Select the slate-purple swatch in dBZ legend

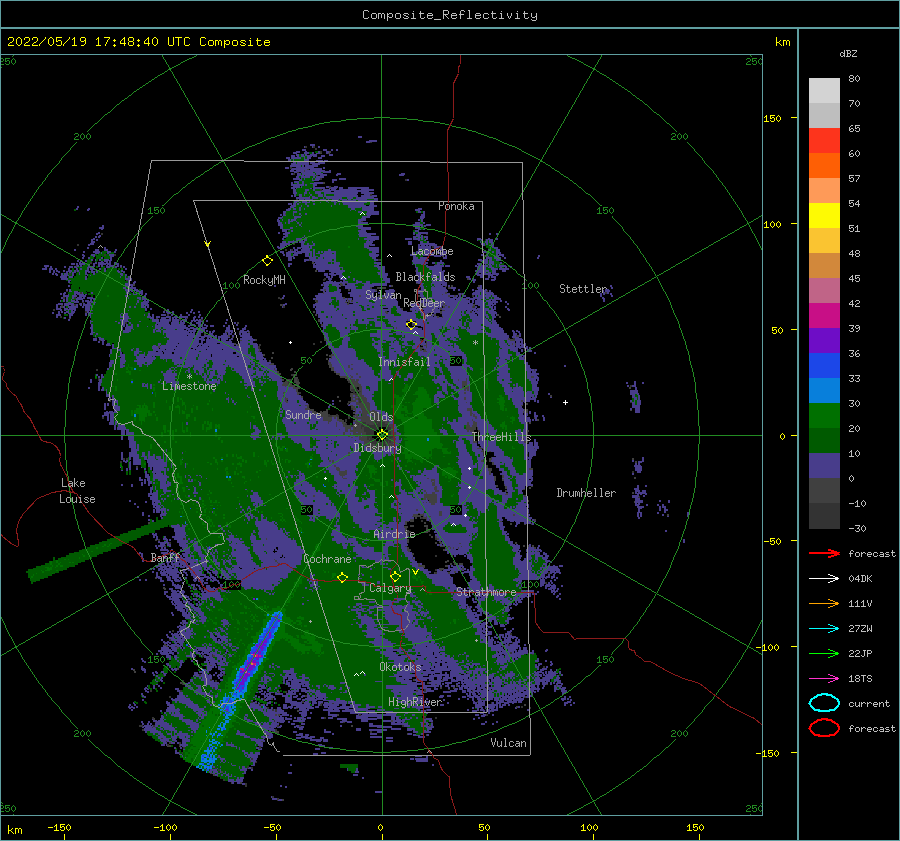(x=824, y=465)
